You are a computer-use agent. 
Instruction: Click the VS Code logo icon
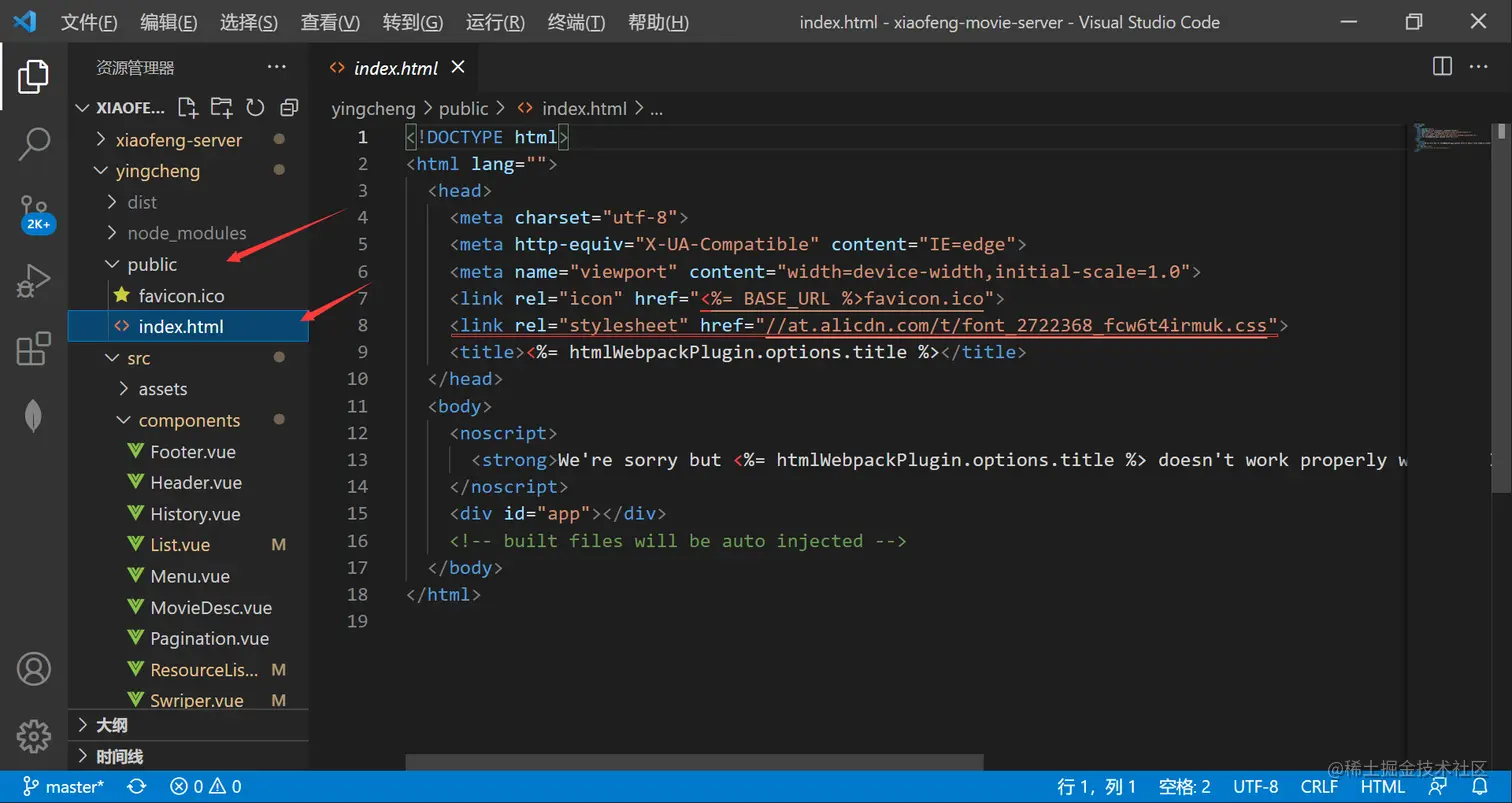click(x=24, y=21)
